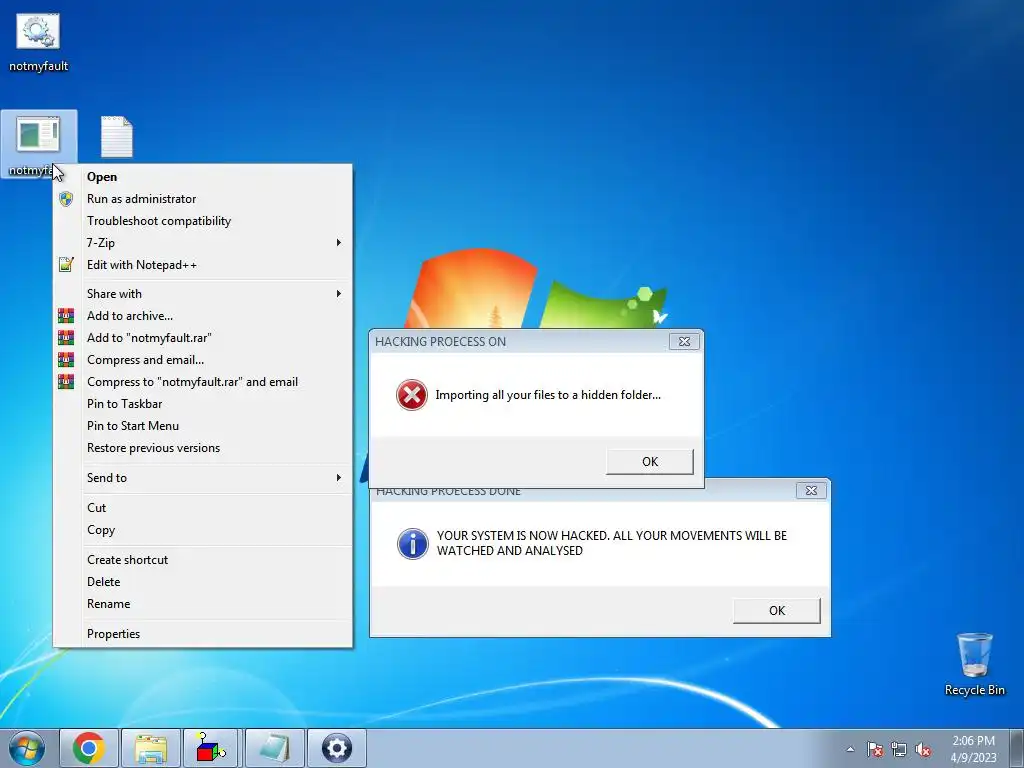Expand the Share with submenu
The height and width of the screenshot is (768, 1024).
pos(202,294)
